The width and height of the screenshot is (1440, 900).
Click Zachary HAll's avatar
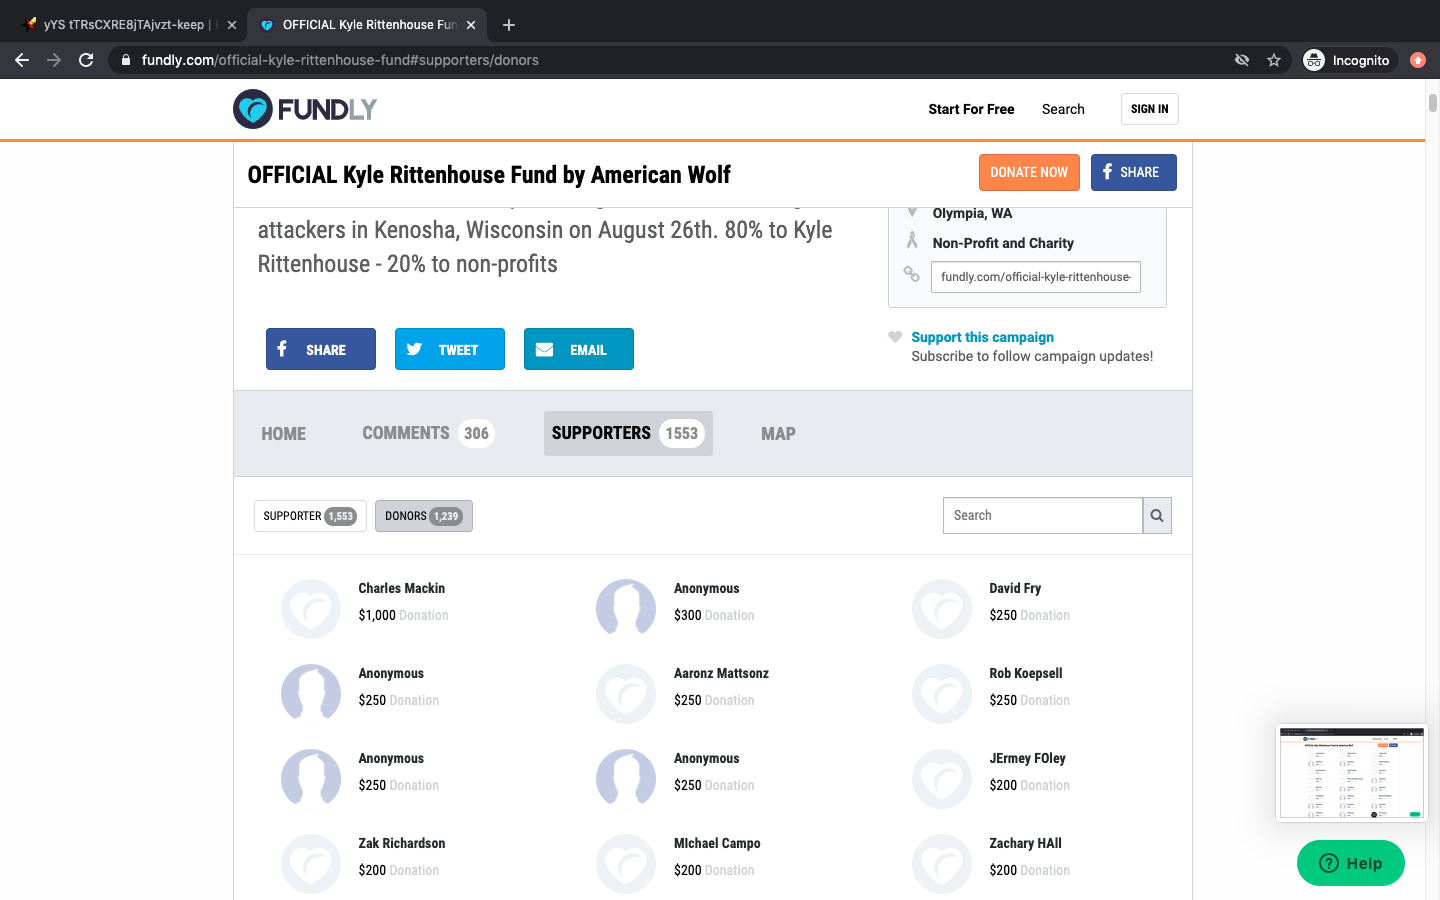point(942,863)
